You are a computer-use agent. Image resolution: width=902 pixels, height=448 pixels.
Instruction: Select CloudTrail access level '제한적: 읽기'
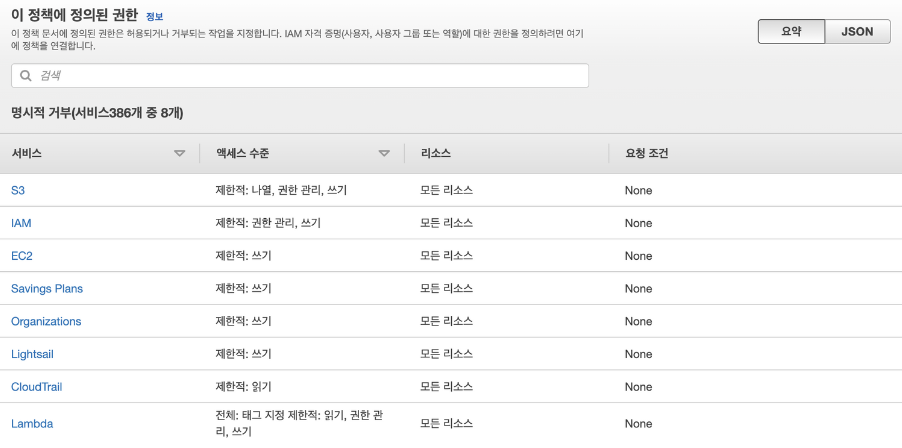tap(243, 387)
